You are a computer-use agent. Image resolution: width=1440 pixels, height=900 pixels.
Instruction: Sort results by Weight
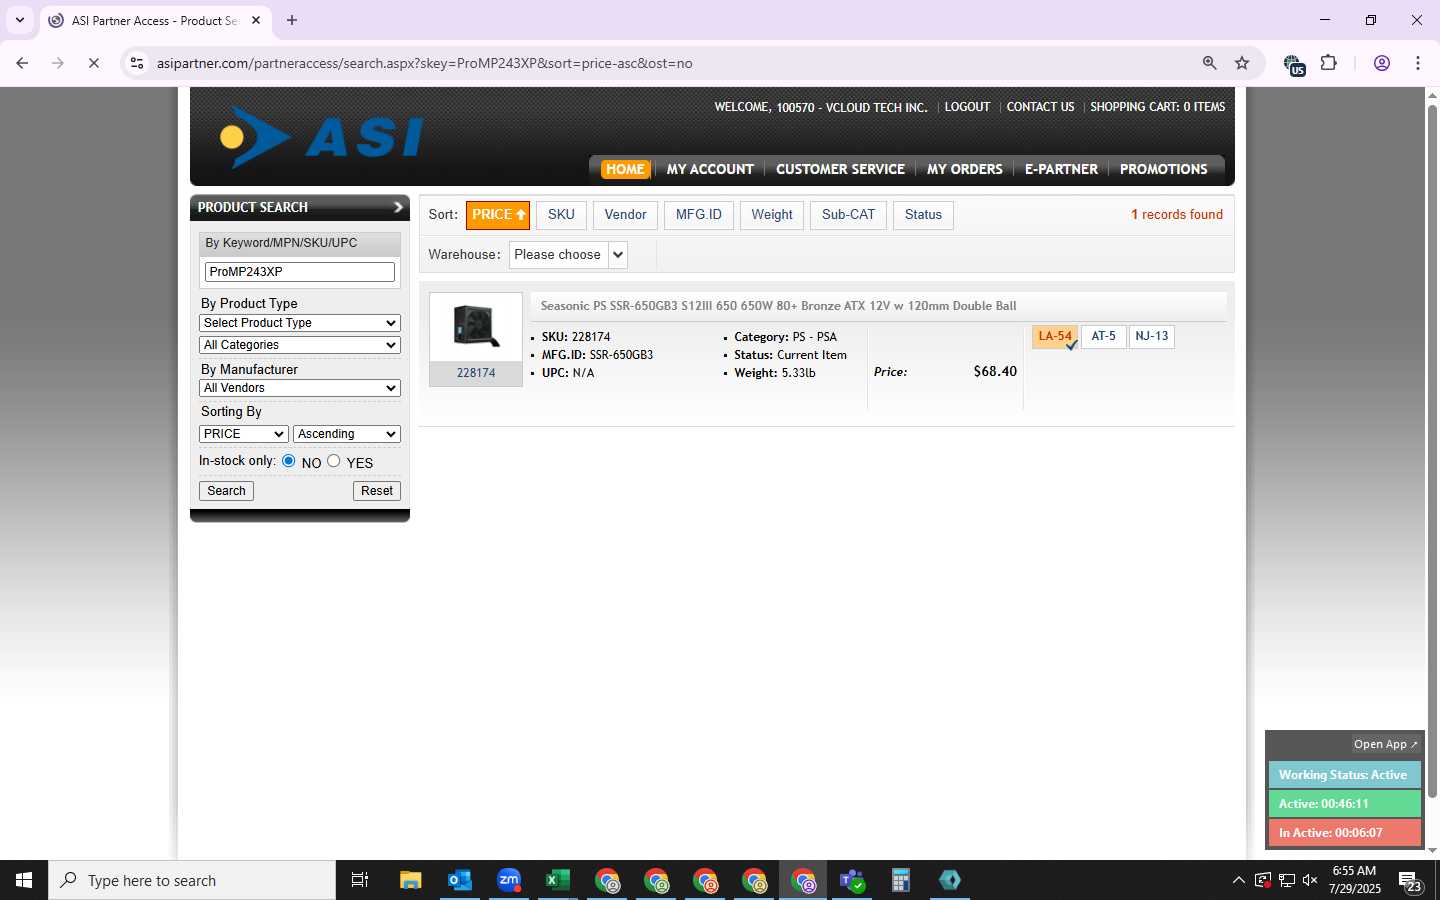(x=772, y=215)
